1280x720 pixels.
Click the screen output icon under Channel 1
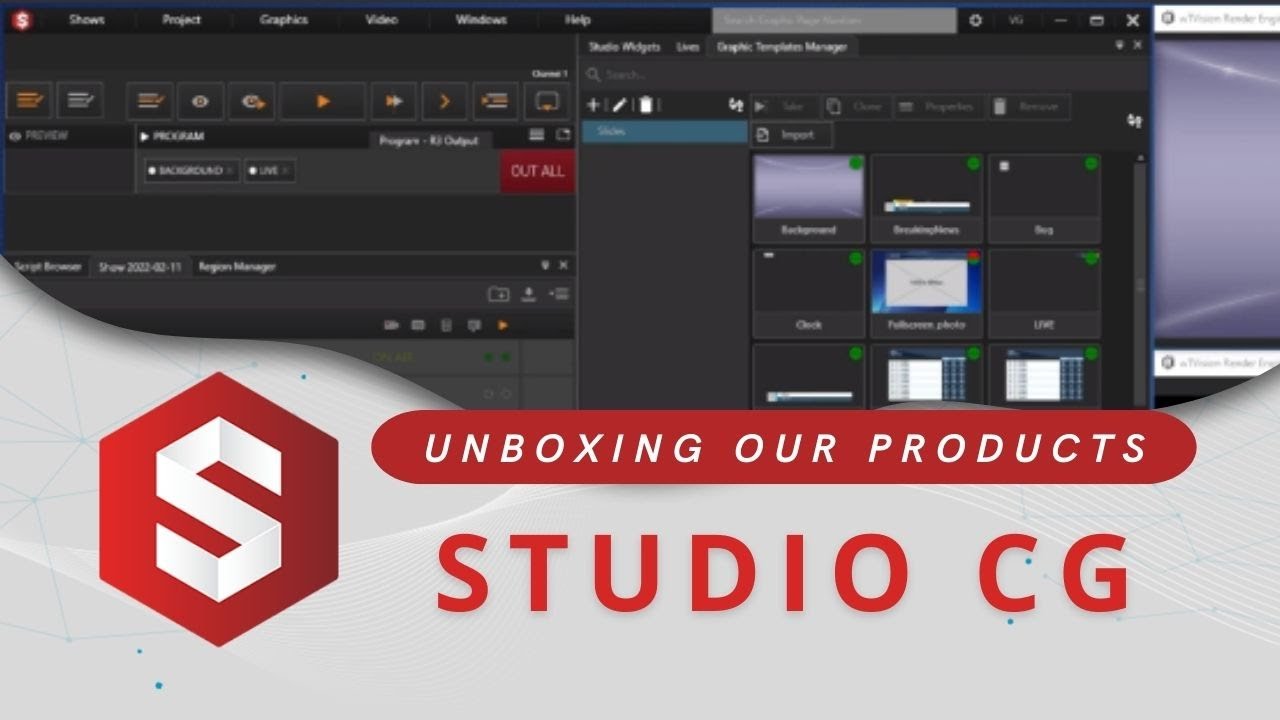tap(546, 101)
